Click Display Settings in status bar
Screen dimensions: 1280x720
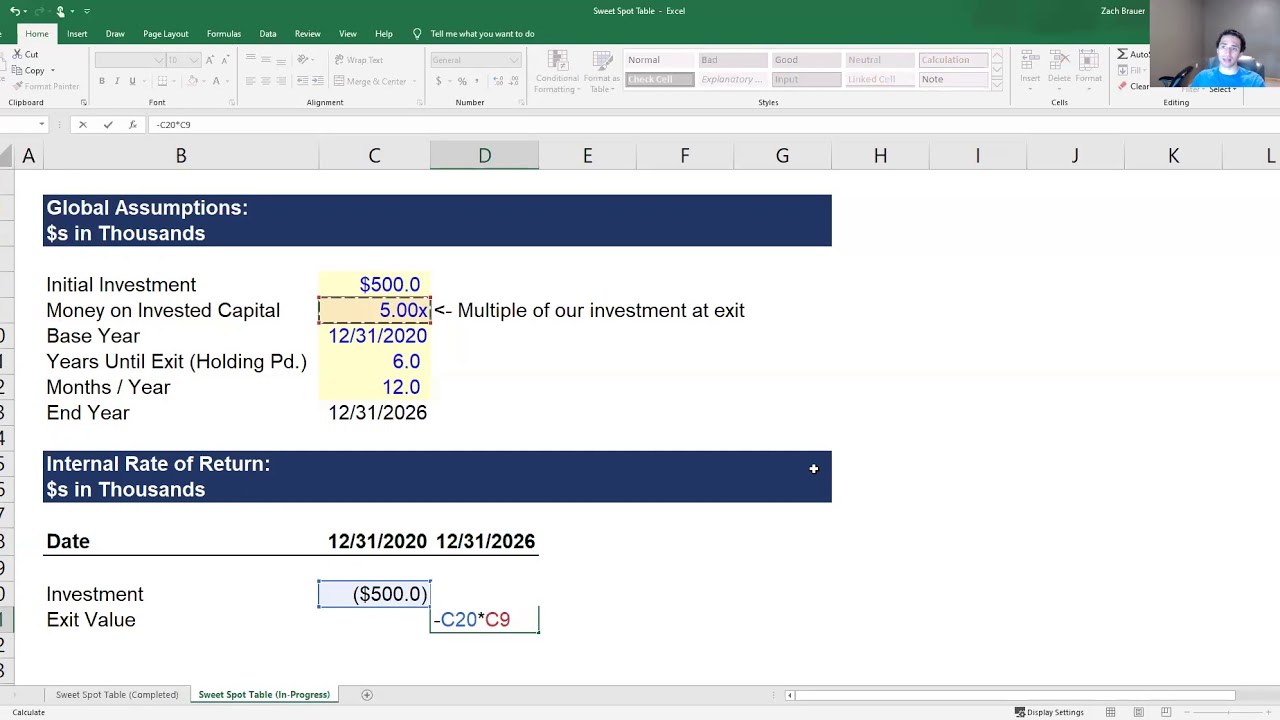click(x=1049, y=712)
